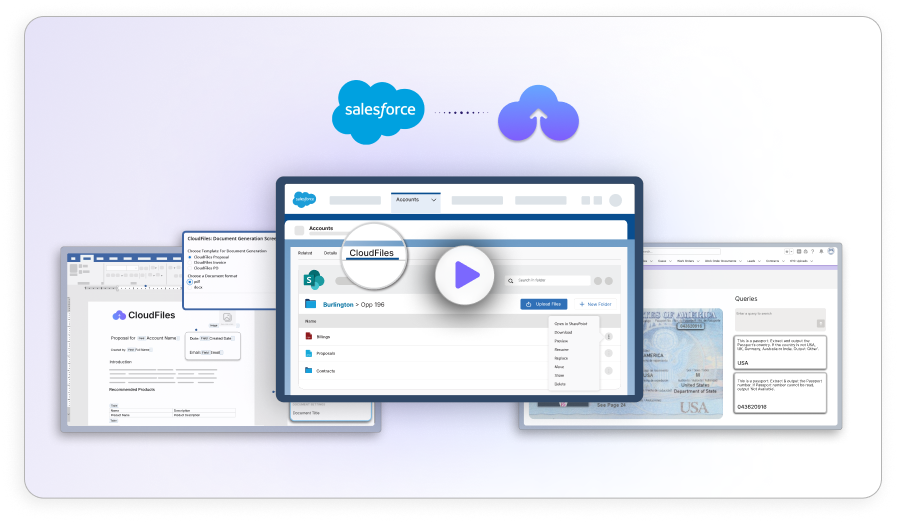Click the large Salesforce cloud logo
This screenshot has height=523, width=898.
[378, 112]
